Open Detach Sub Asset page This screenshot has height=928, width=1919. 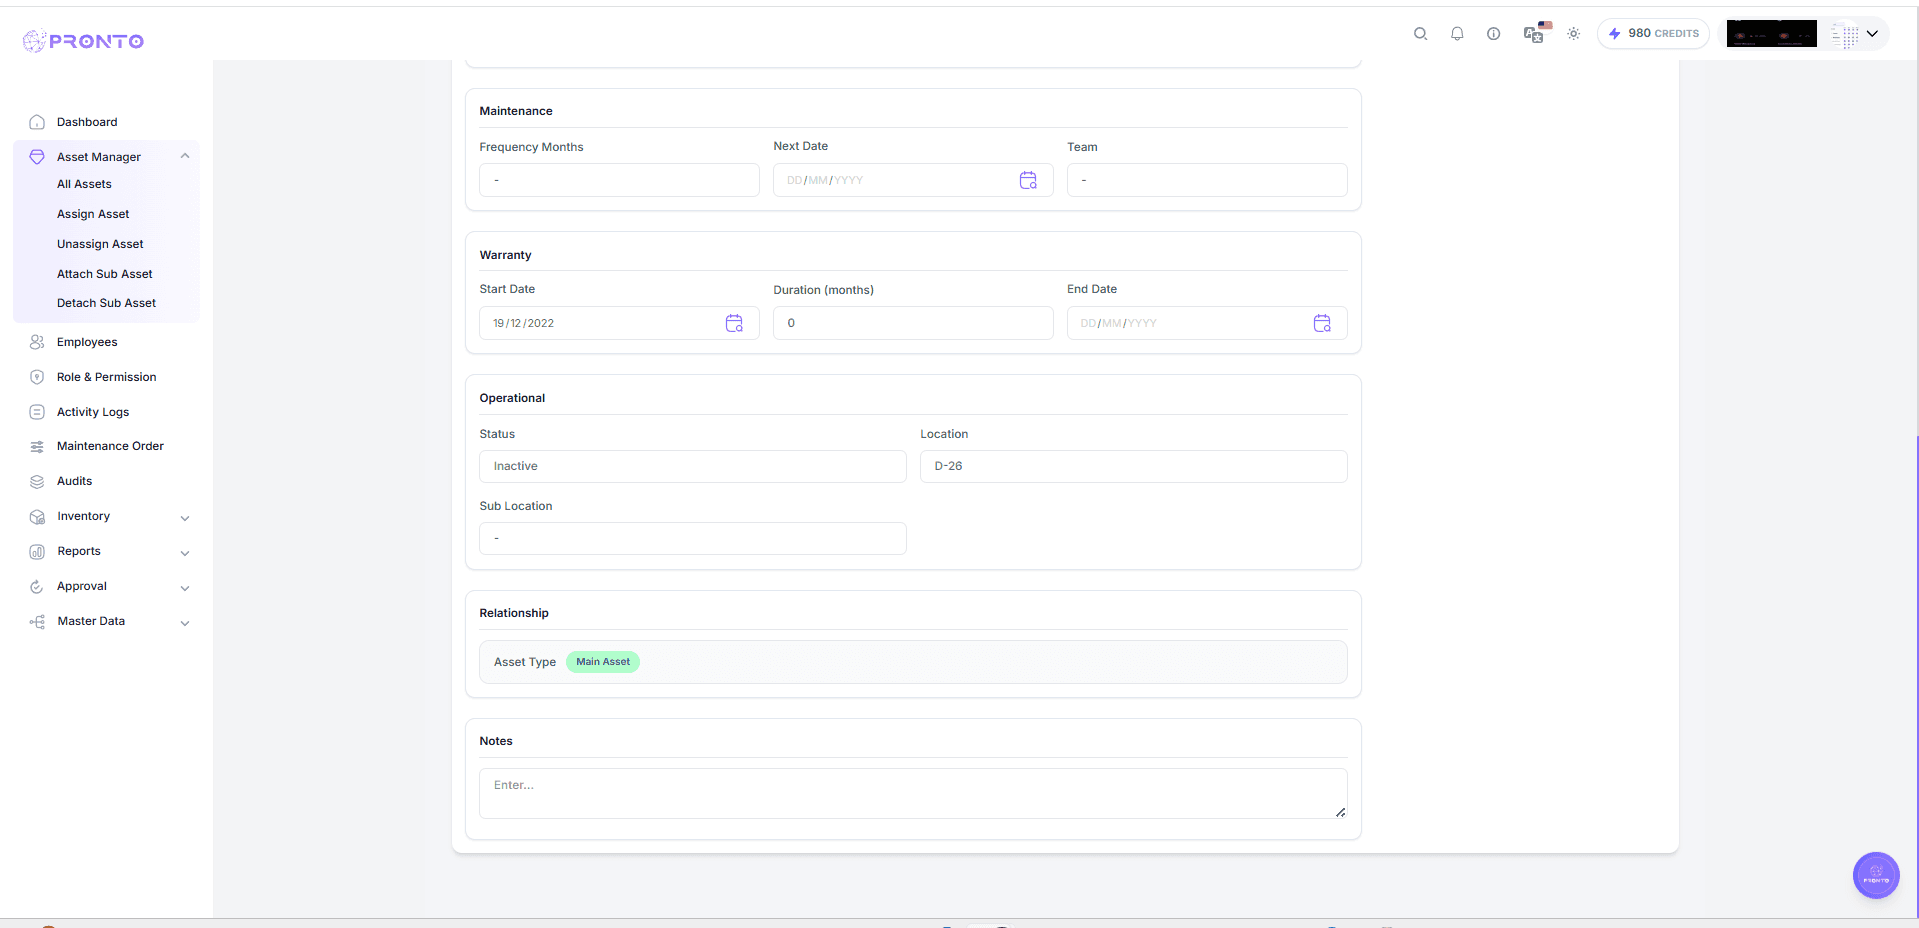[x=107, y=303]
